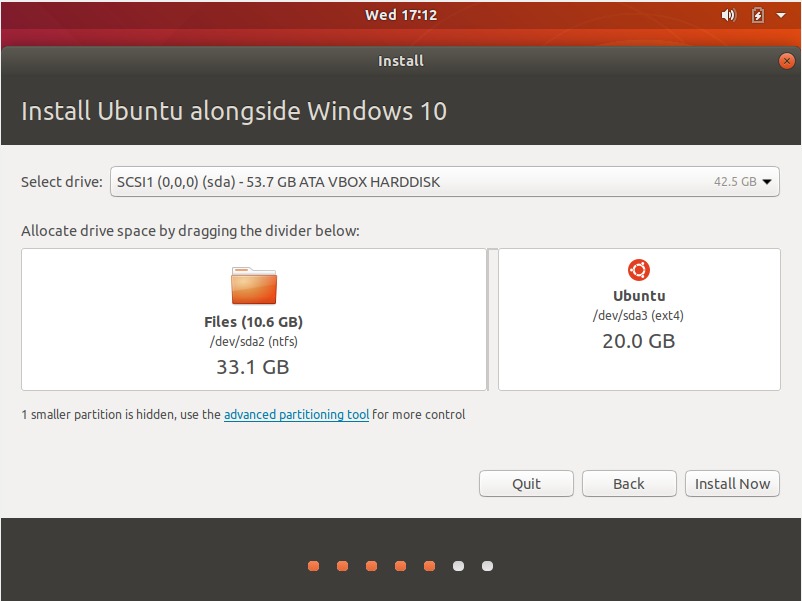
Task: Open the Wed 17:12 clock menu
Action: 400,15
